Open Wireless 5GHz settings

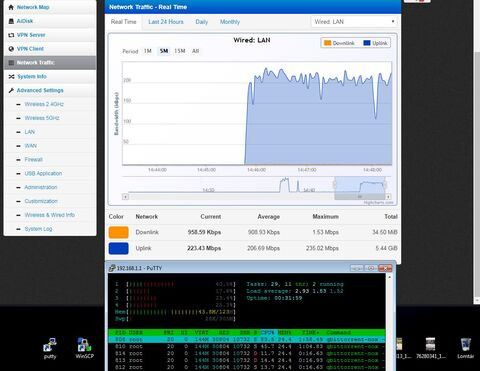pos(42,118)
